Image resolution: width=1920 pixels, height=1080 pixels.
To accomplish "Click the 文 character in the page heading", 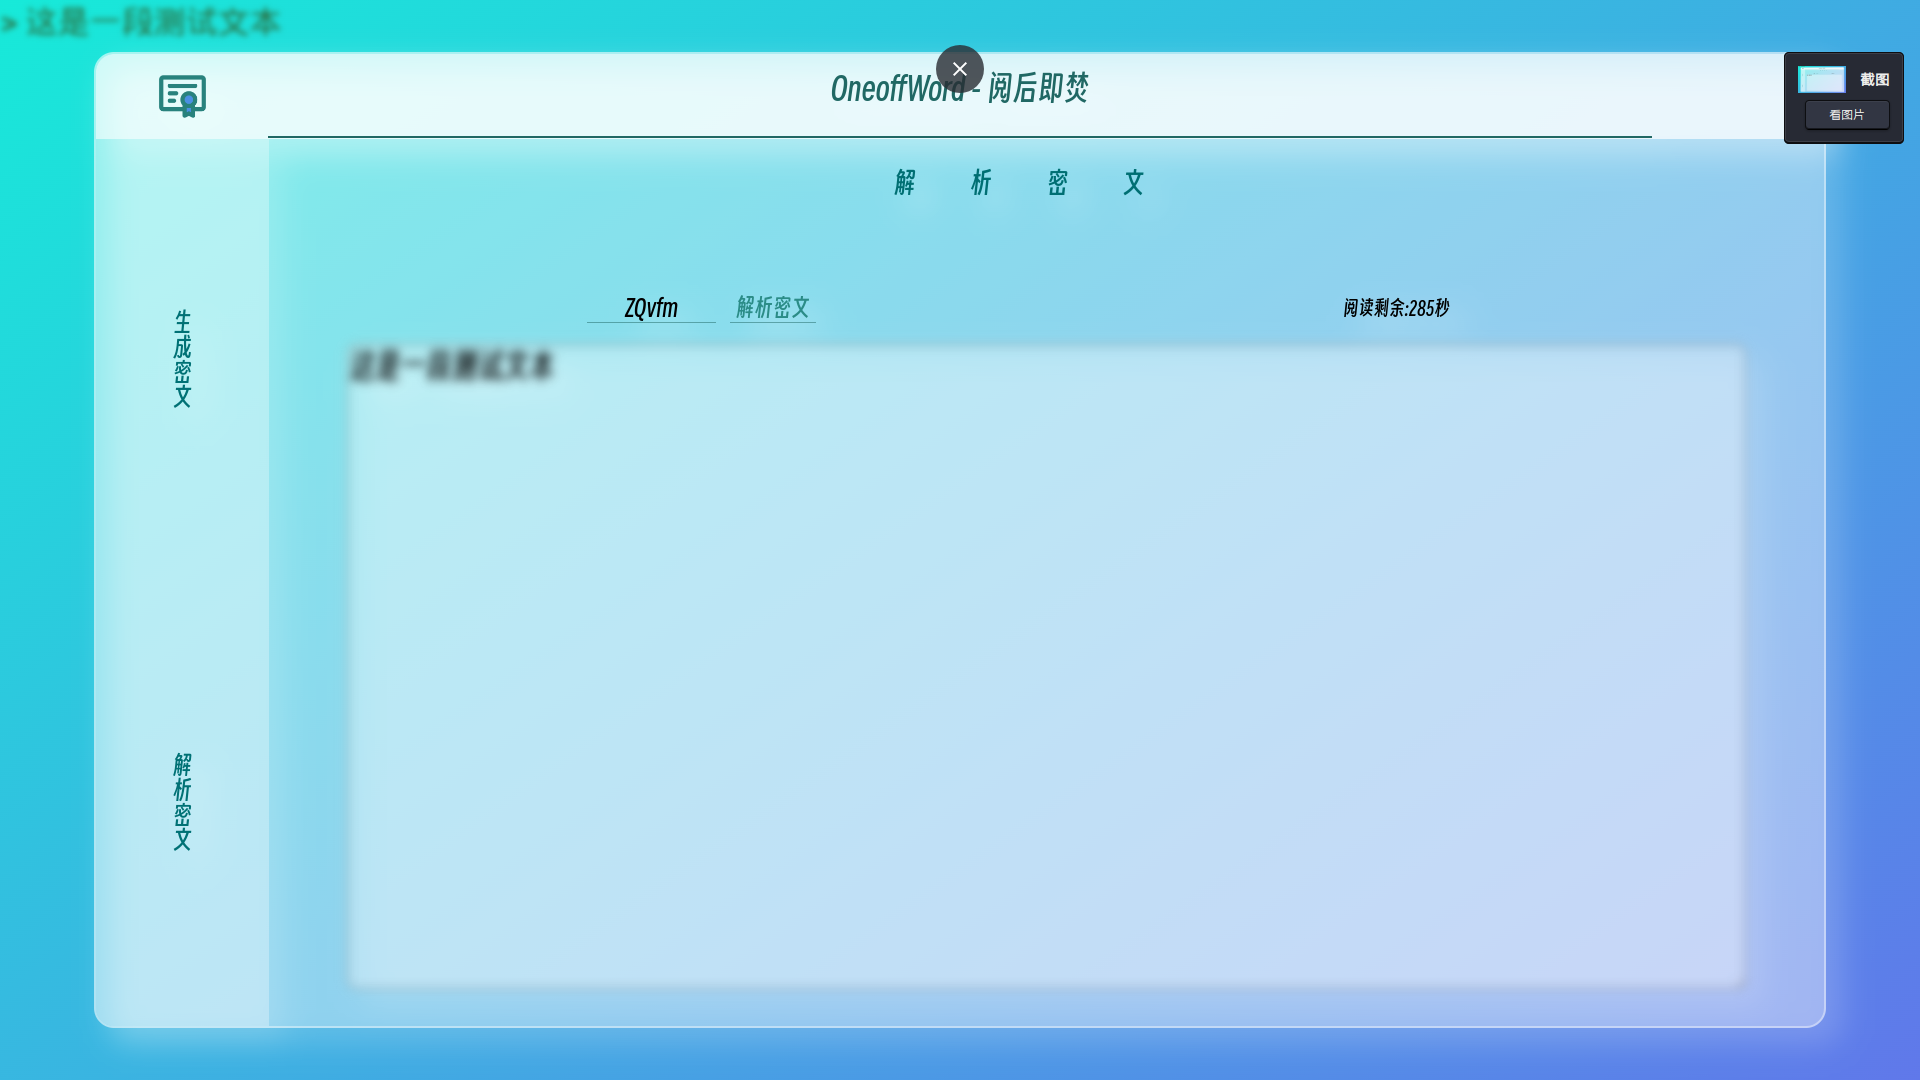I will (x=1133, y=183).
